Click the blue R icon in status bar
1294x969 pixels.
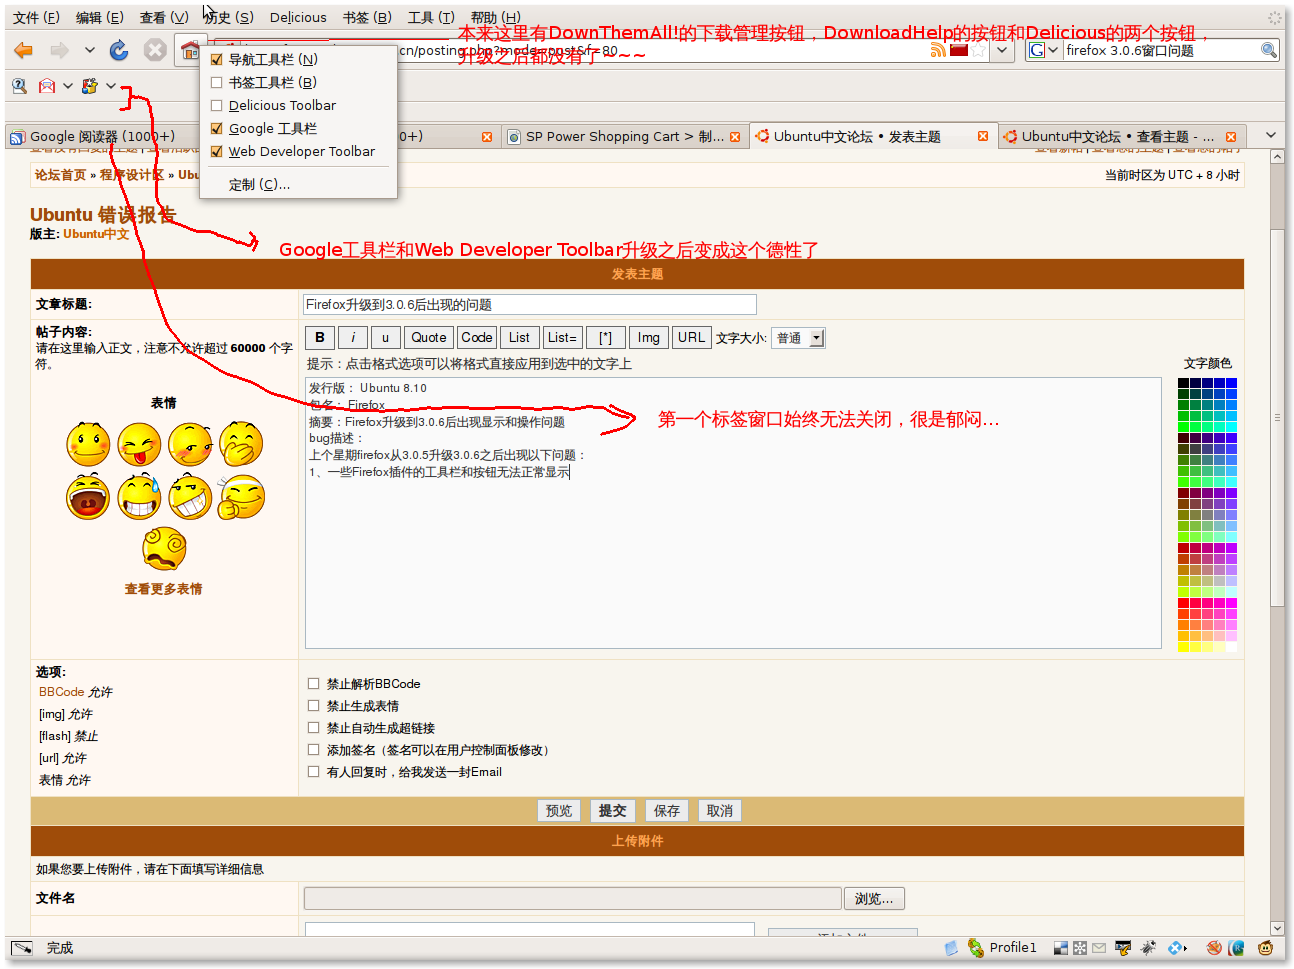(1236, 948)
